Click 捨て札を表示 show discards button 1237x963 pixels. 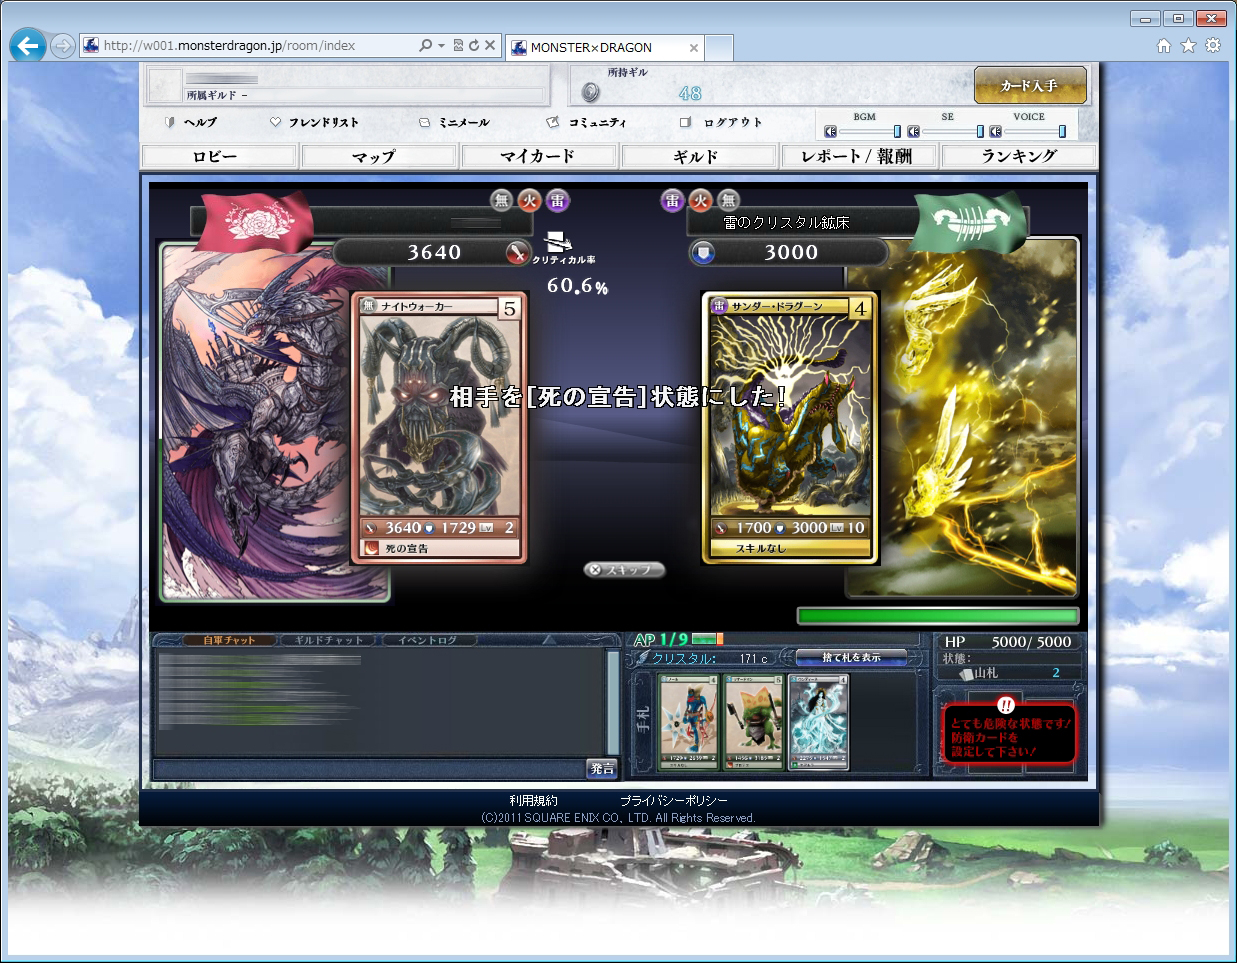tap(851, 657)
